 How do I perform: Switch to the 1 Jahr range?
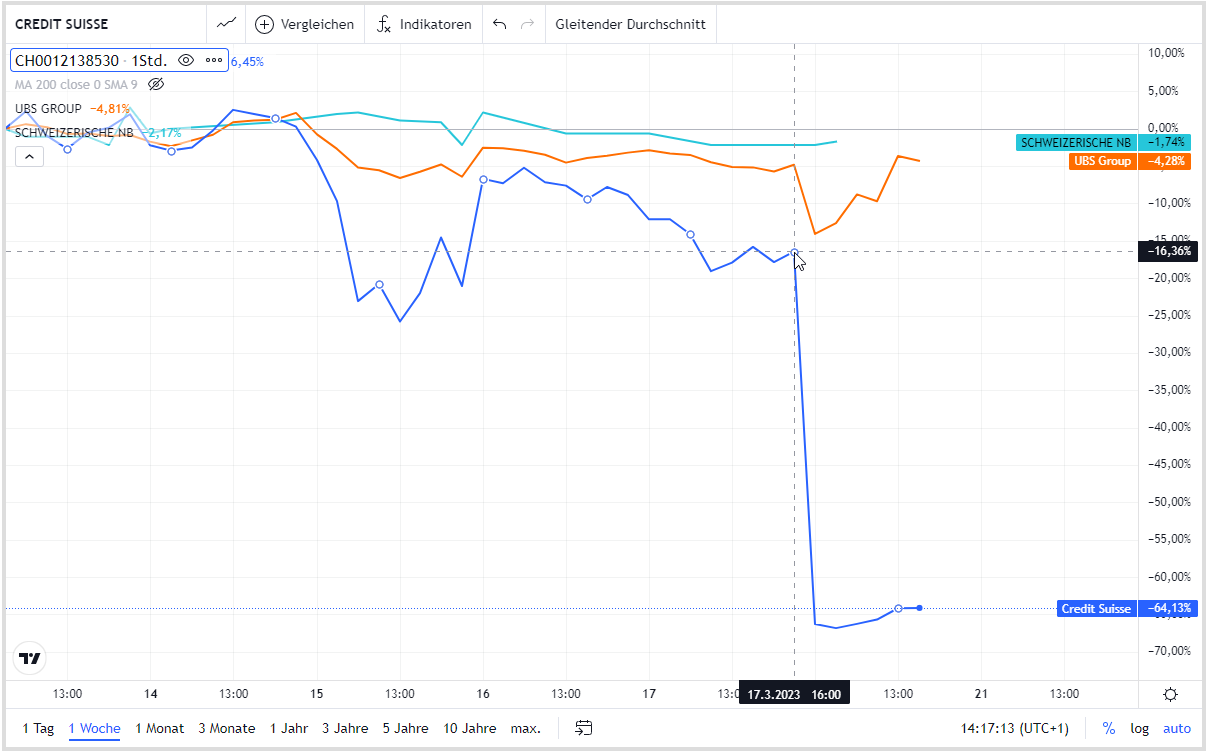pos(288,728)
